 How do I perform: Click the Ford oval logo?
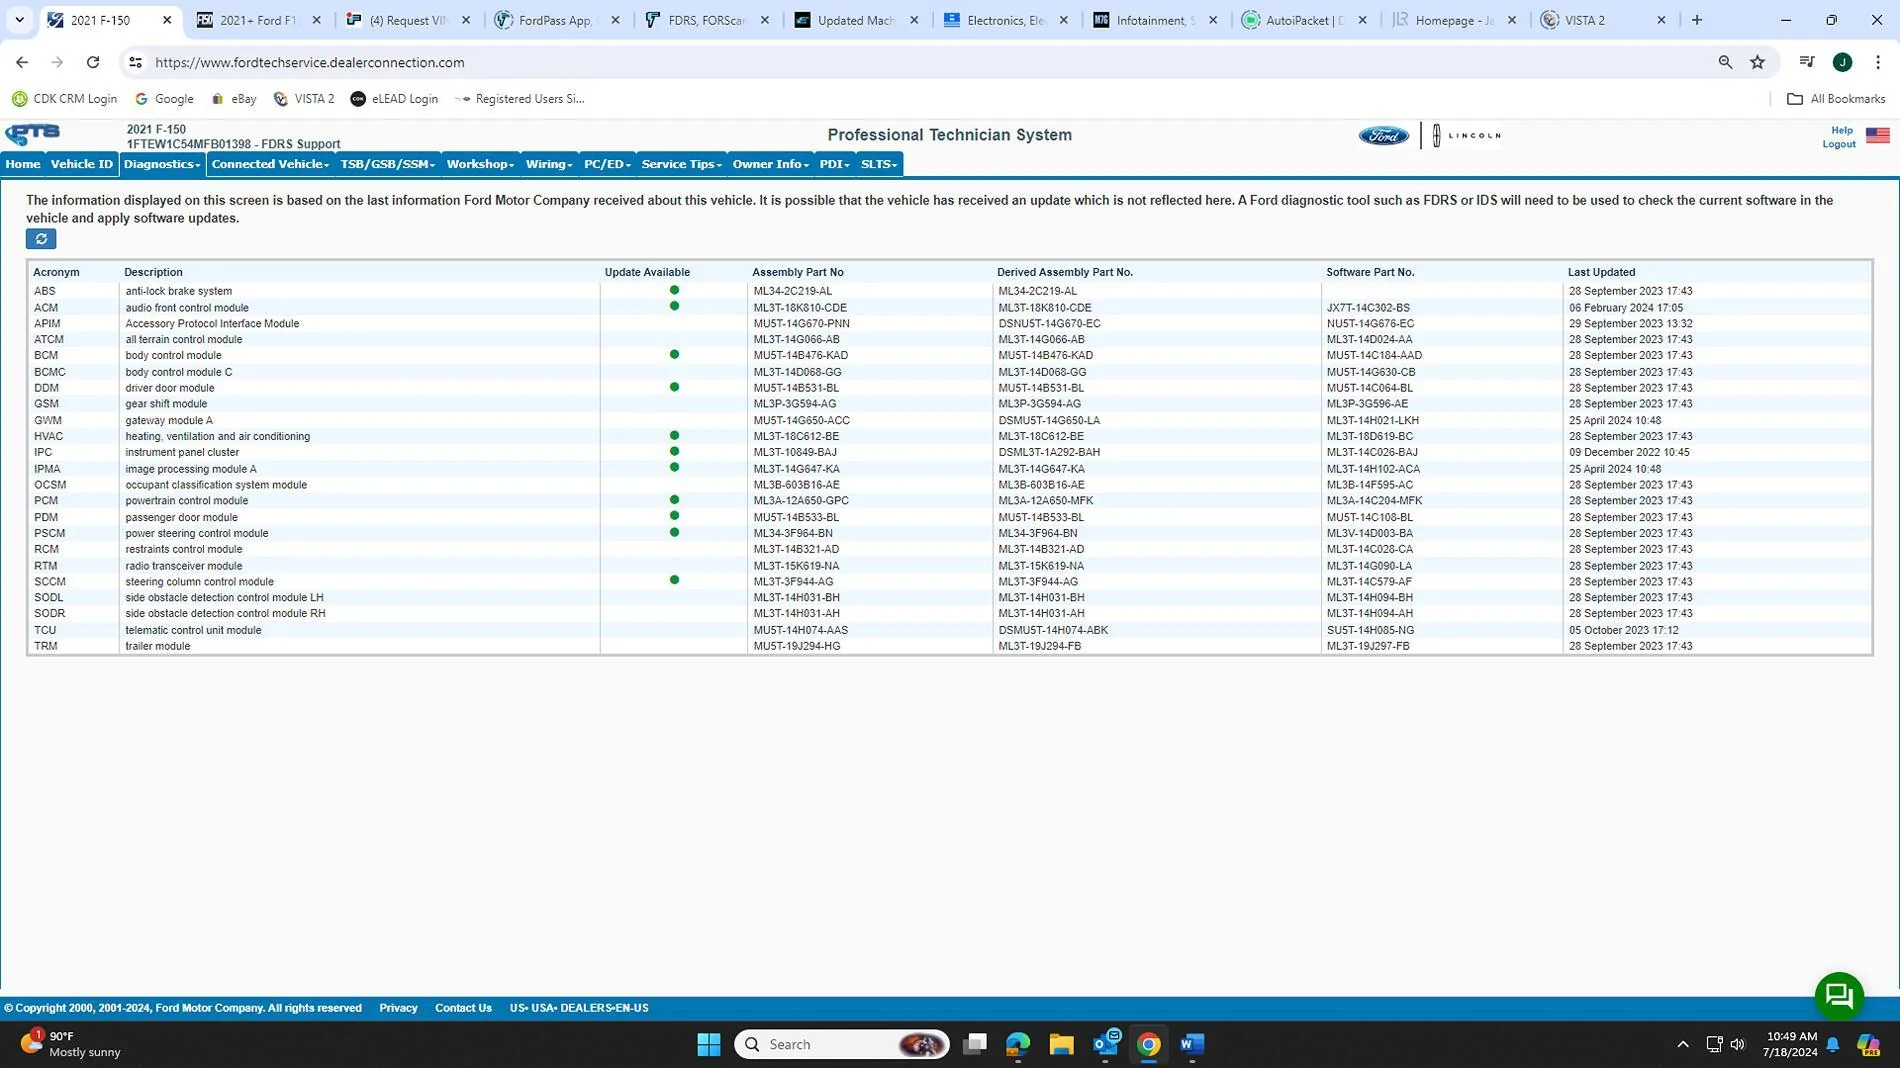coord(1383,136)
